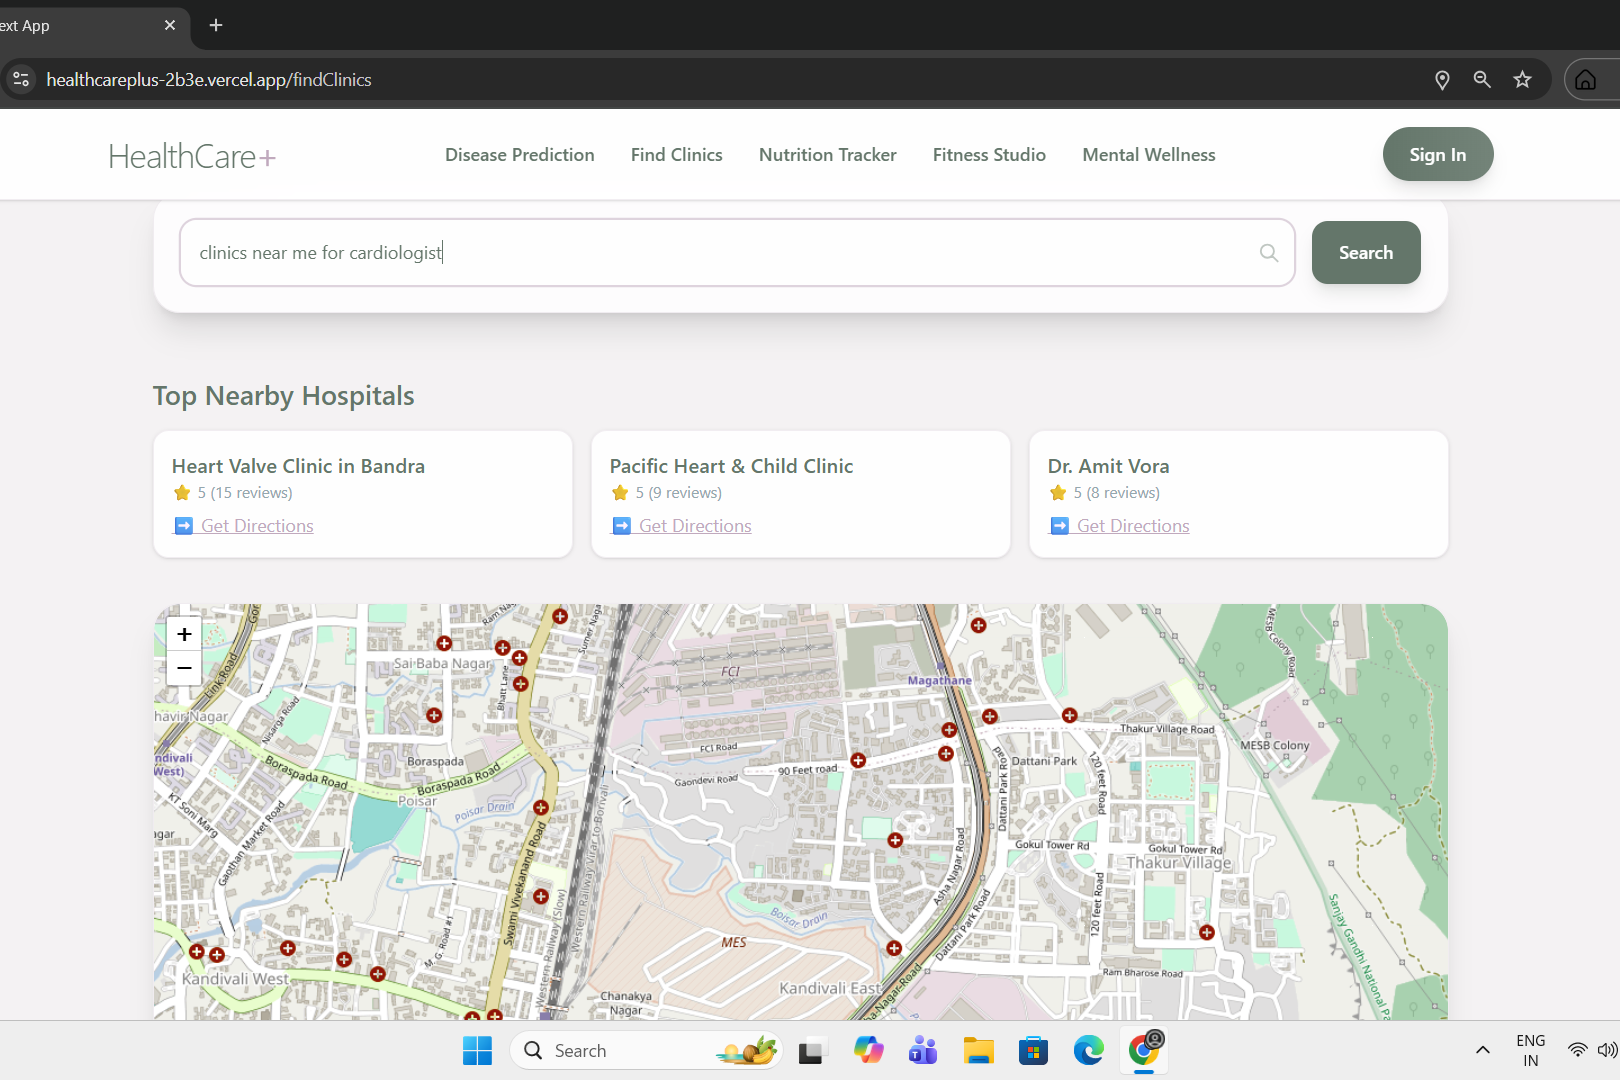Open a new browser tab
The image size is (1620, 1080).
216,25
